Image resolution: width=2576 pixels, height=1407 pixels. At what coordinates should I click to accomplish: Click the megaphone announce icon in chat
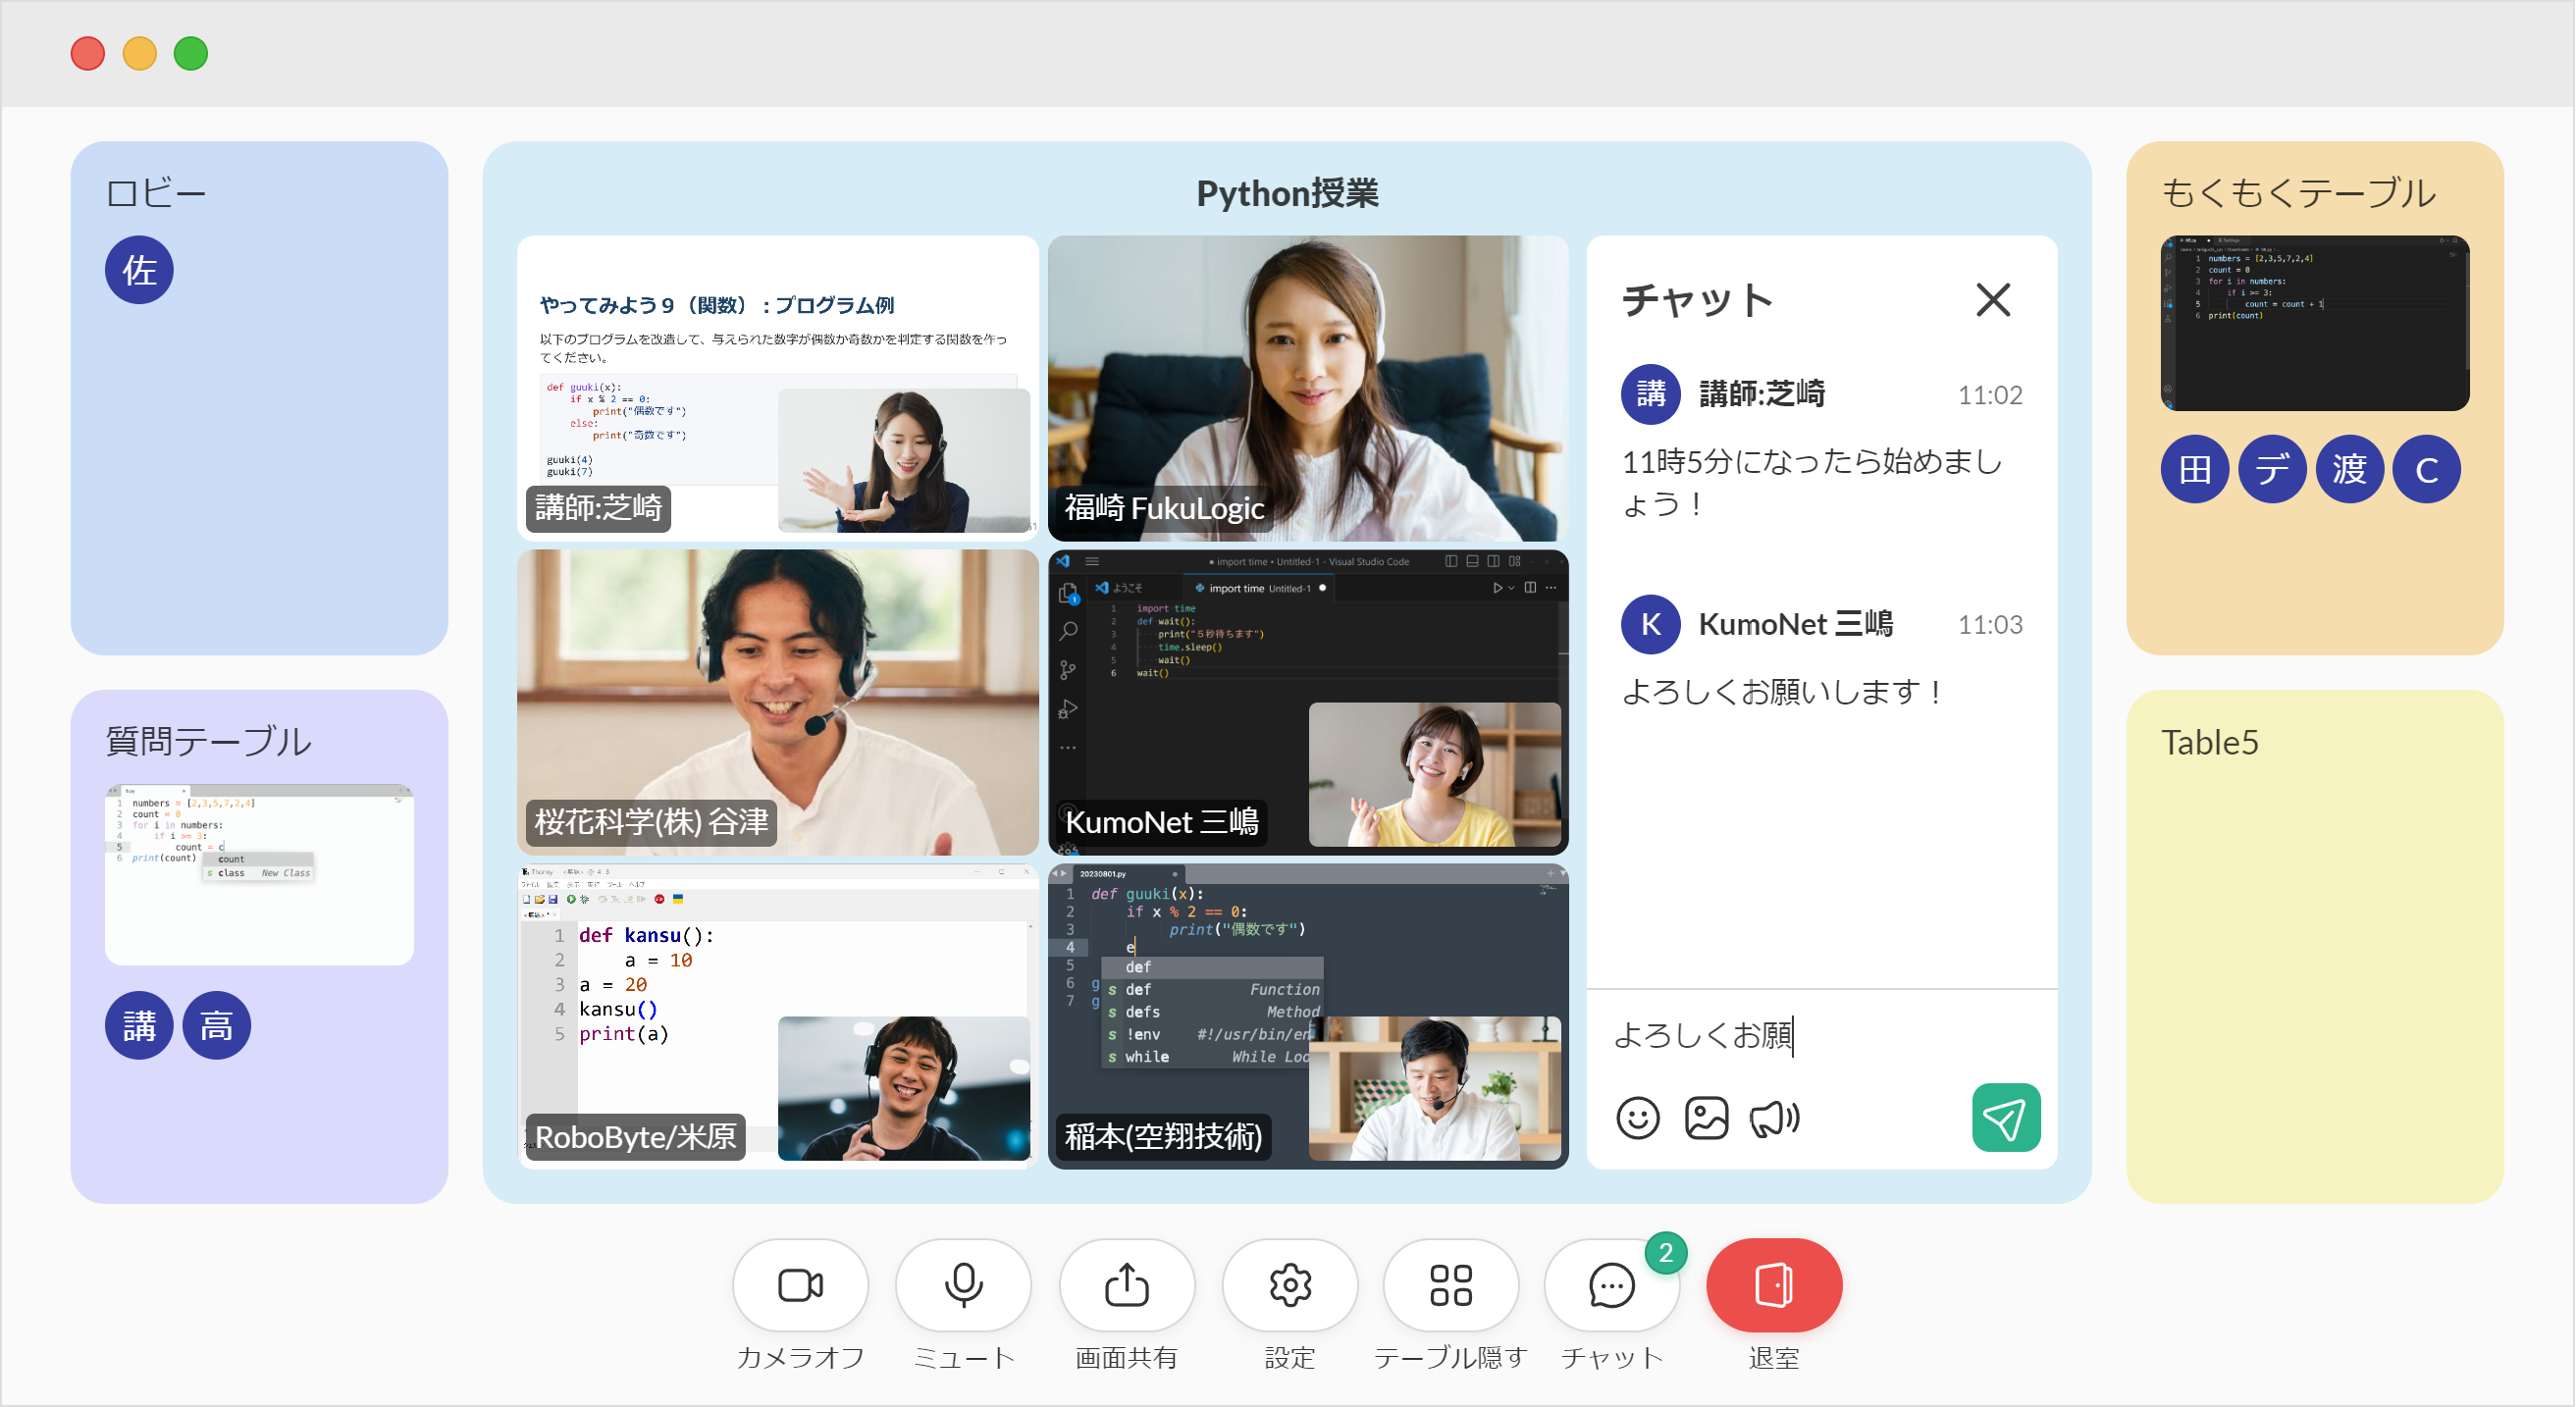1774,1118
